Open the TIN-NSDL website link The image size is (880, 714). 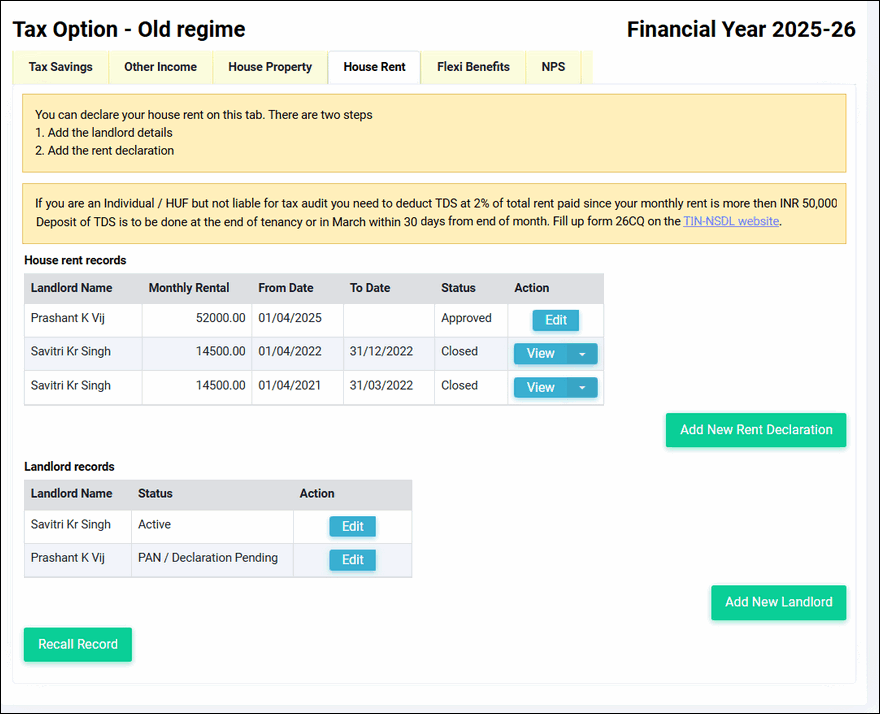pos(730,221)
